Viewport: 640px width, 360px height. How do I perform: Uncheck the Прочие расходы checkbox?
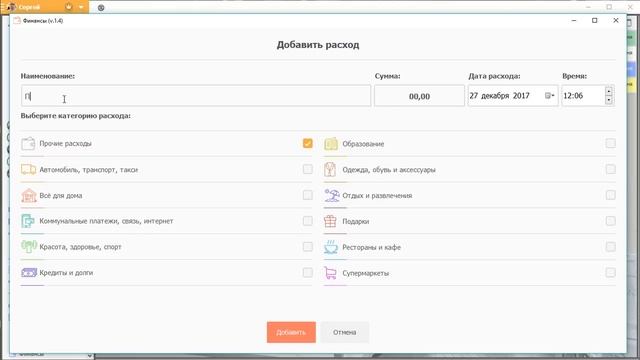coord(308,143)
